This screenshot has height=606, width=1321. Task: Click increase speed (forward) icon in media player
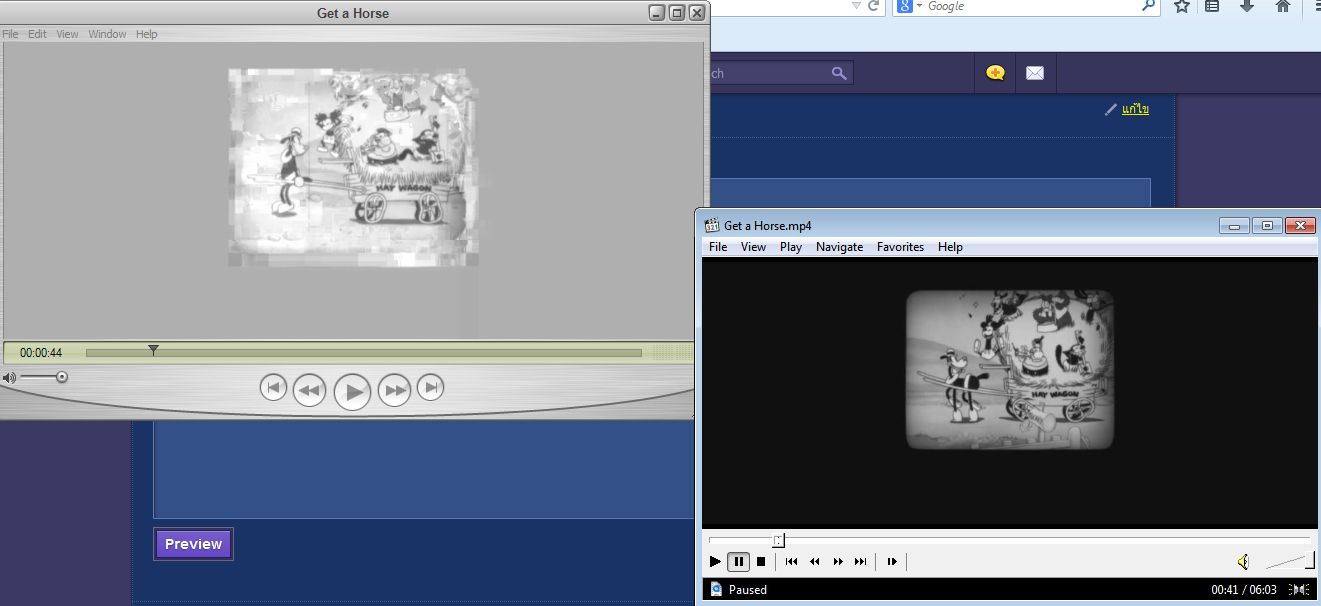[838, 562]
